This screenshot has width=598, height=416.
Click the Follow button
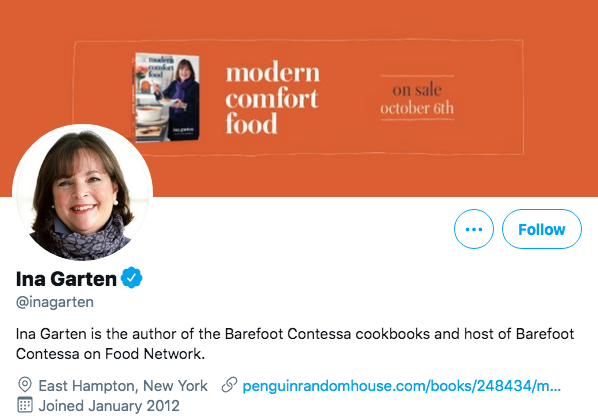pyautogui.click(x=542, y=229)
